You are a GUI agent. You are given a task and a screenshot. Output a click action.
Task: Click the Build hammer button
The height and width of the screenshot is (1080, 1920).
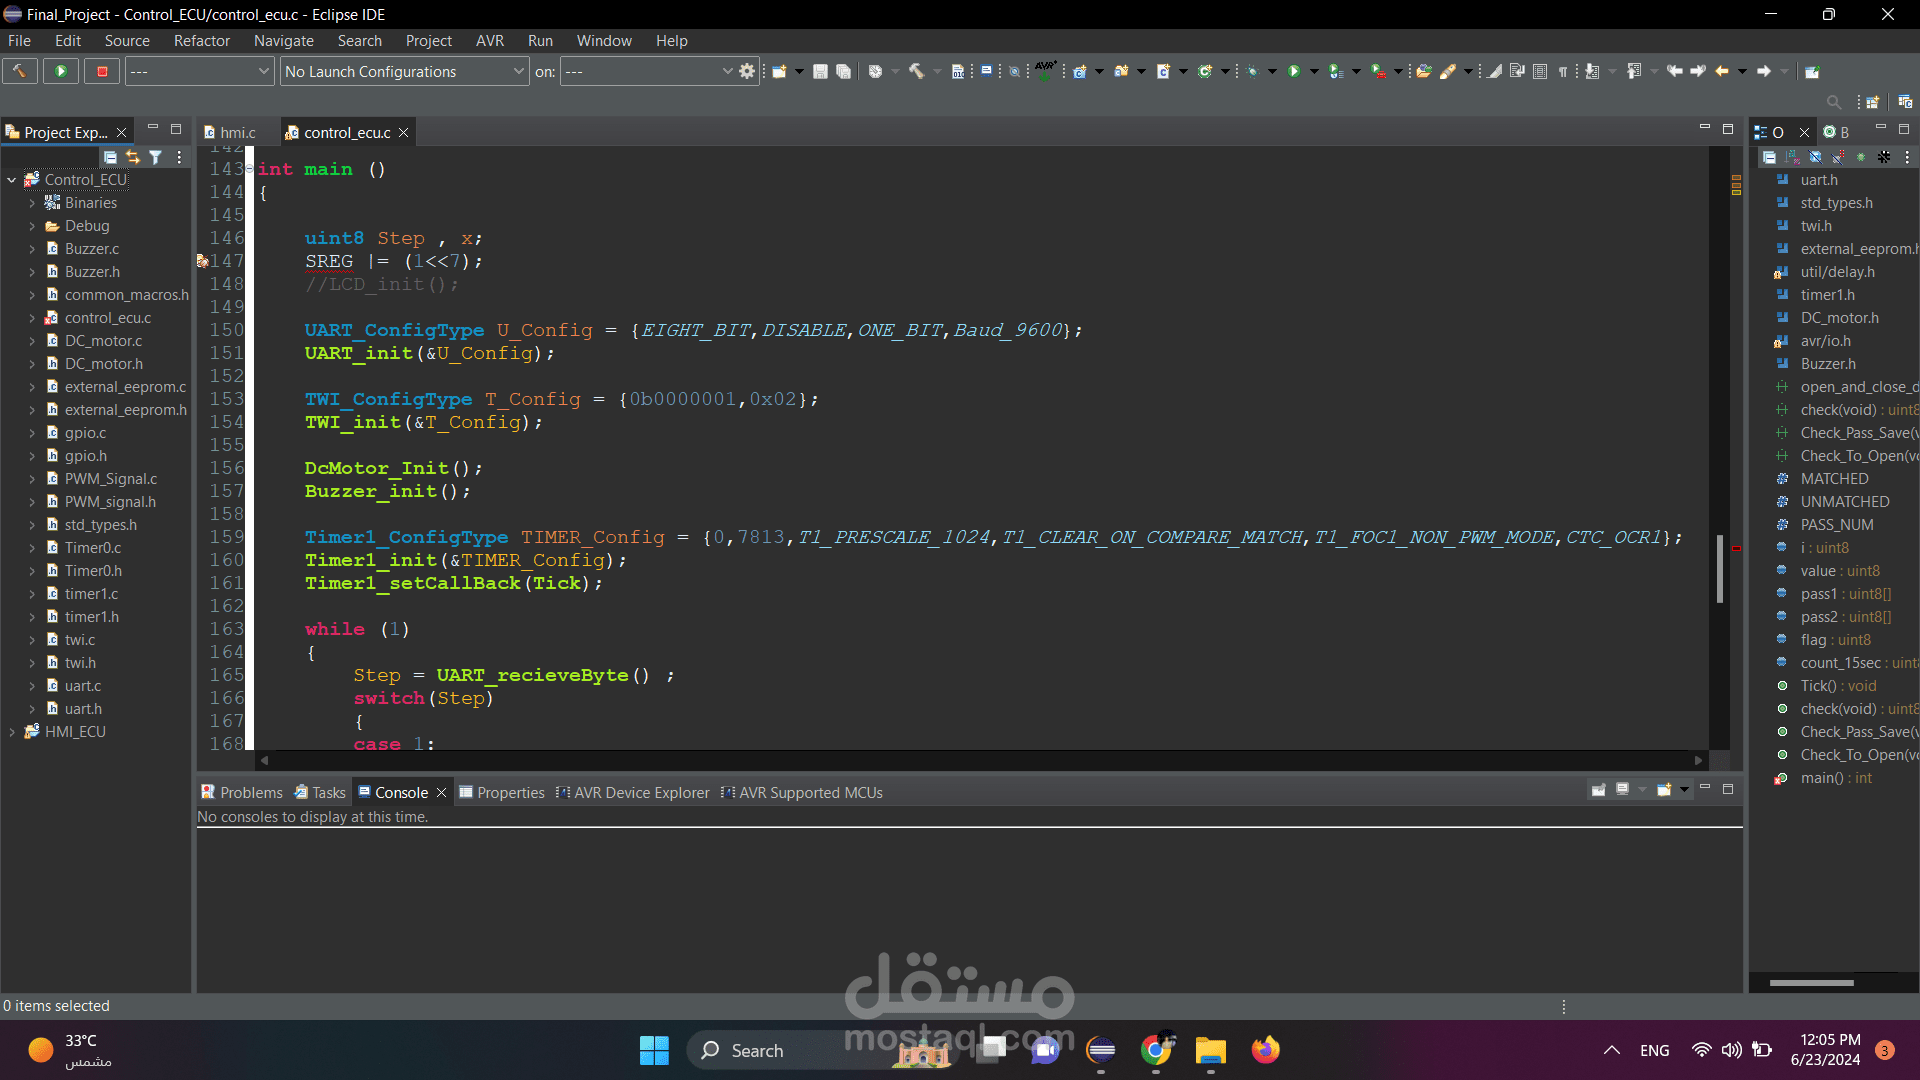click(x=20, y=71)
